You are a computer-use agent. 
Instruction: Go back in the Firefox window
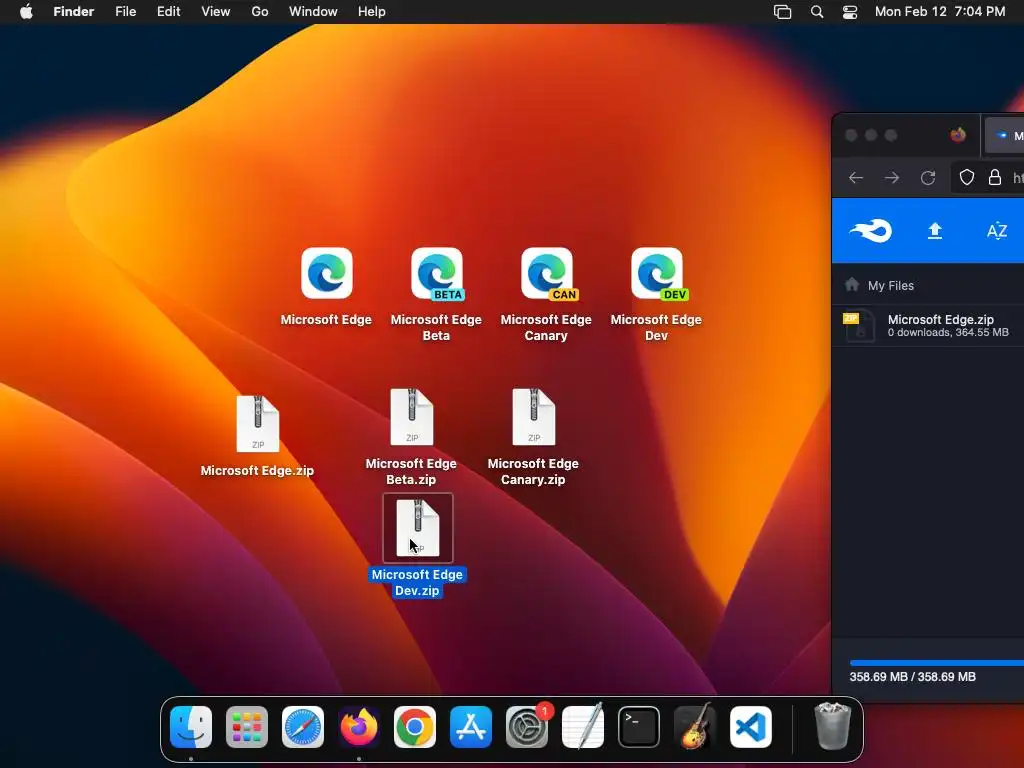tap(856, 178)
